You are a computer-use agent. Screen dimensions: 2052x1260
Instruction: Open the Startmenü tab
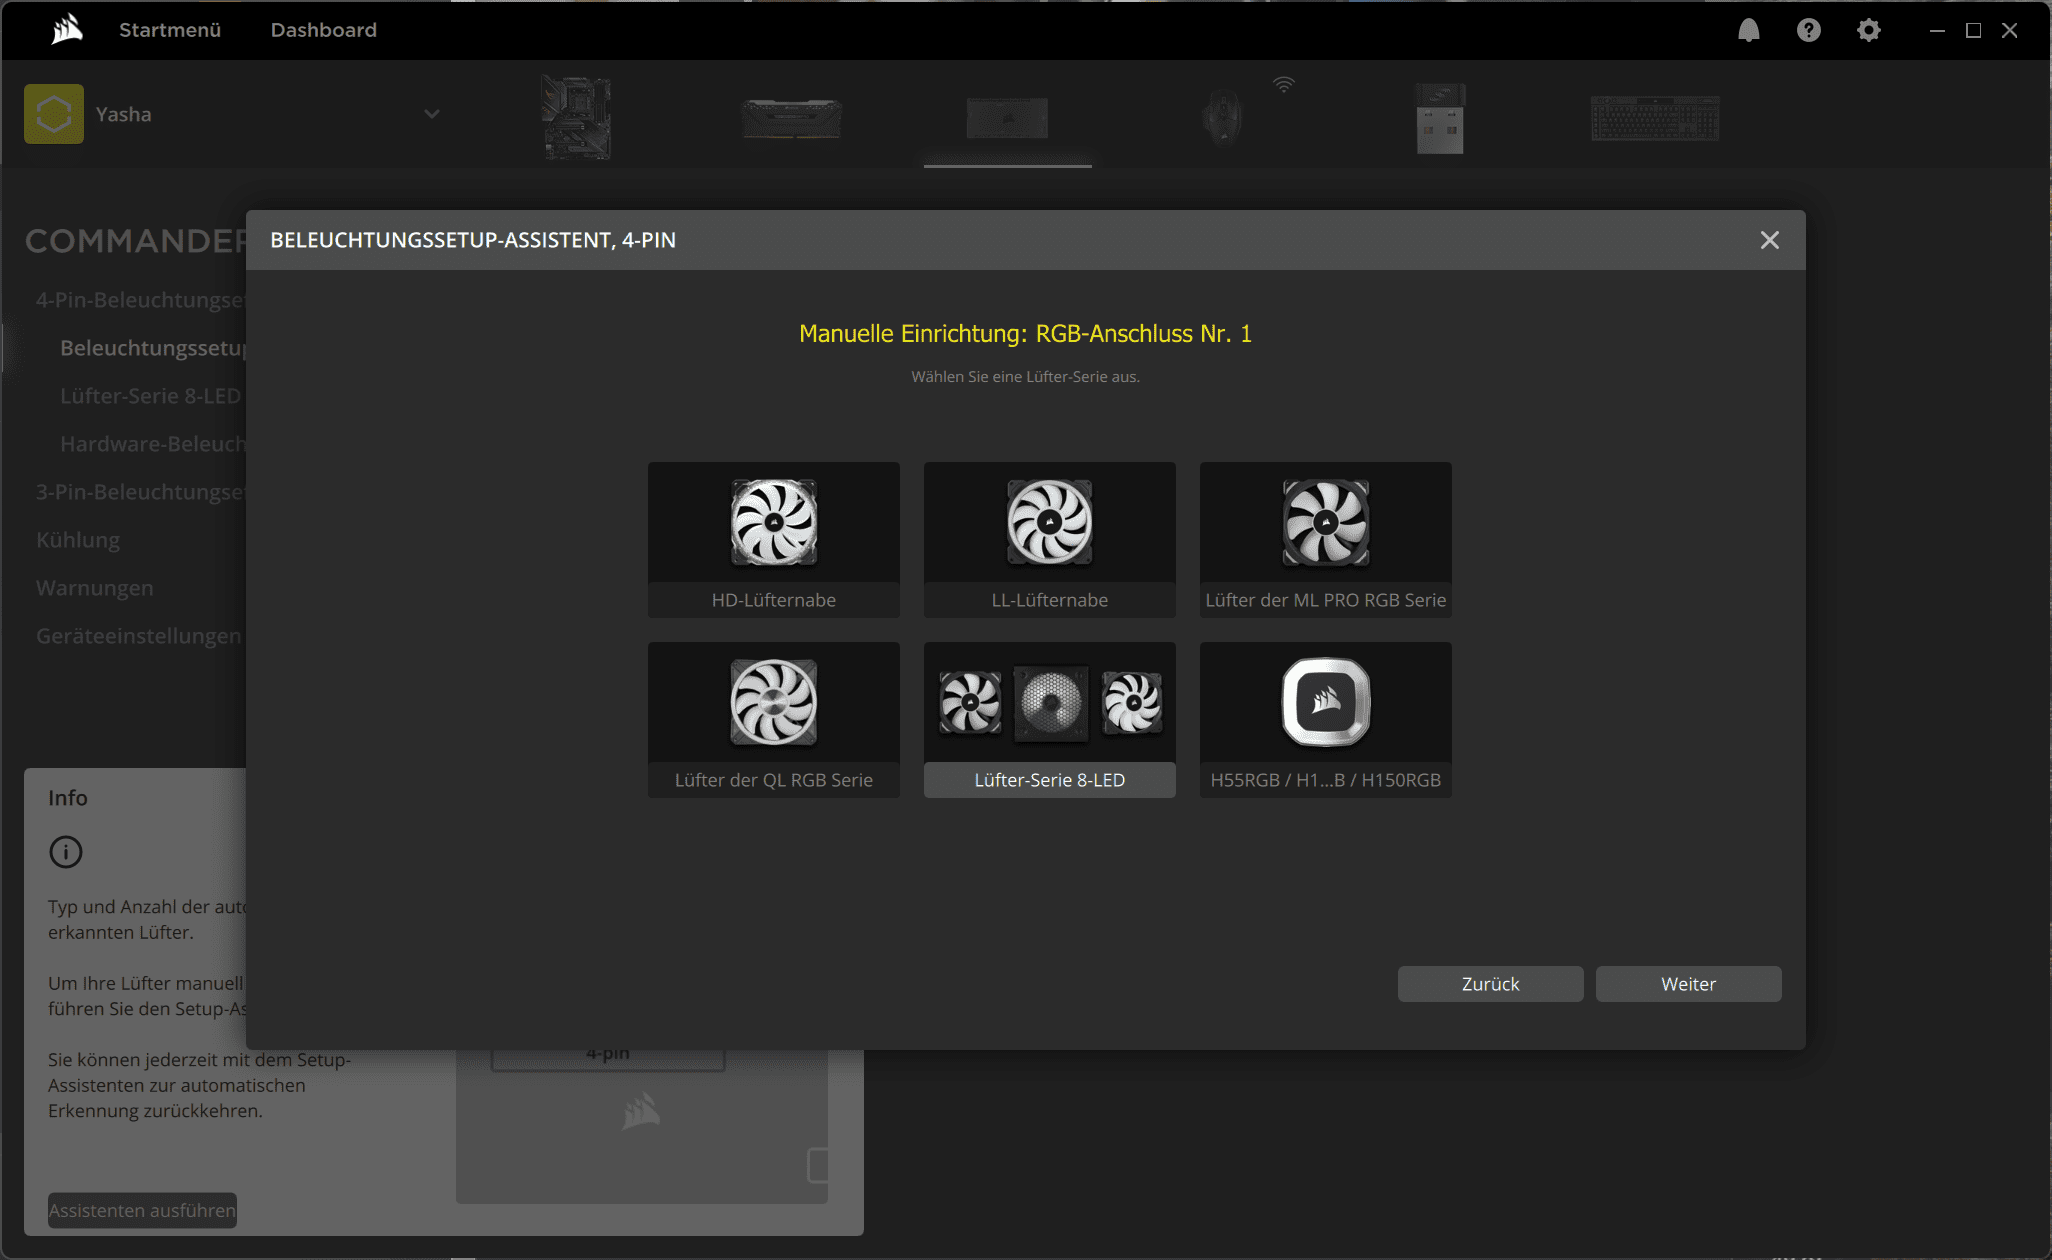pos(170,30)
